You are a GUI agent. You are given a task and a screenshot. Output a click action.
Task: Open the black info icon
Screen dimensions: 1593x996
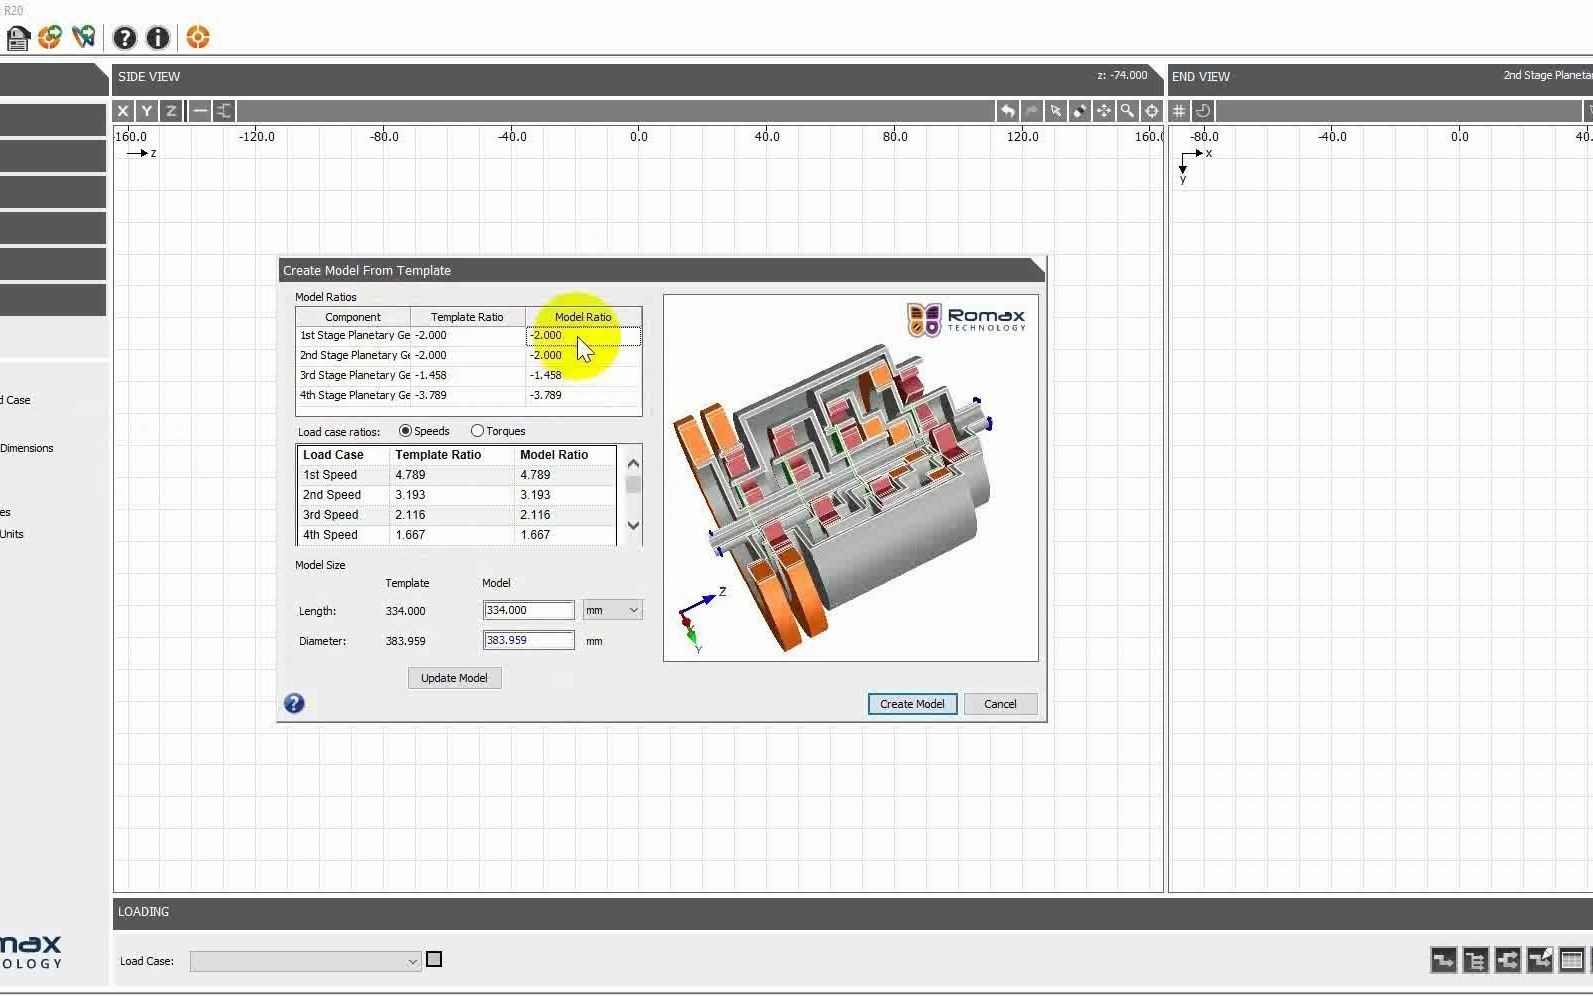pos(158,38)
